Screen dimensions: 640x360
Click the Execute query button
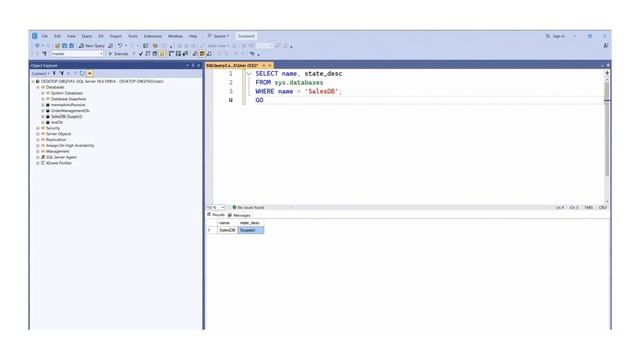click(118, 54)
